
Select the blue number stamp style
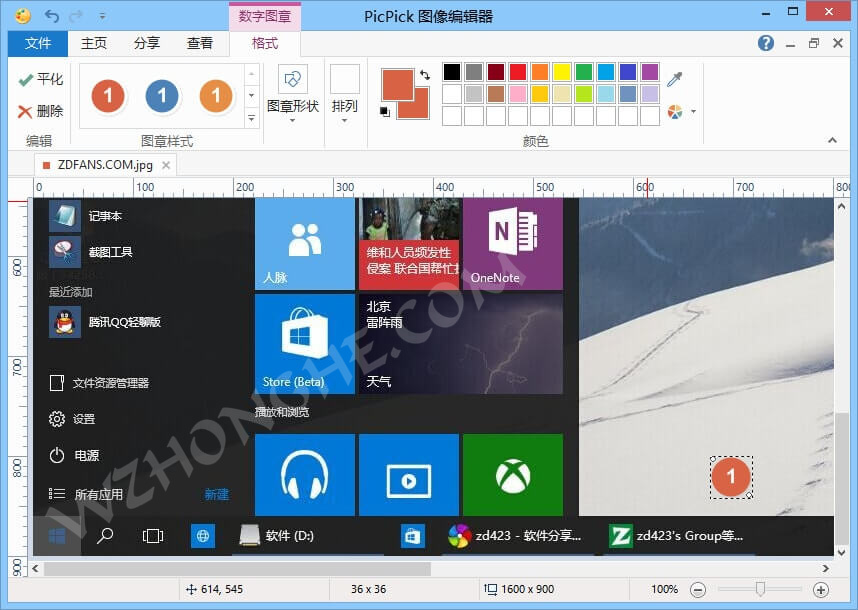coord(161,97)
